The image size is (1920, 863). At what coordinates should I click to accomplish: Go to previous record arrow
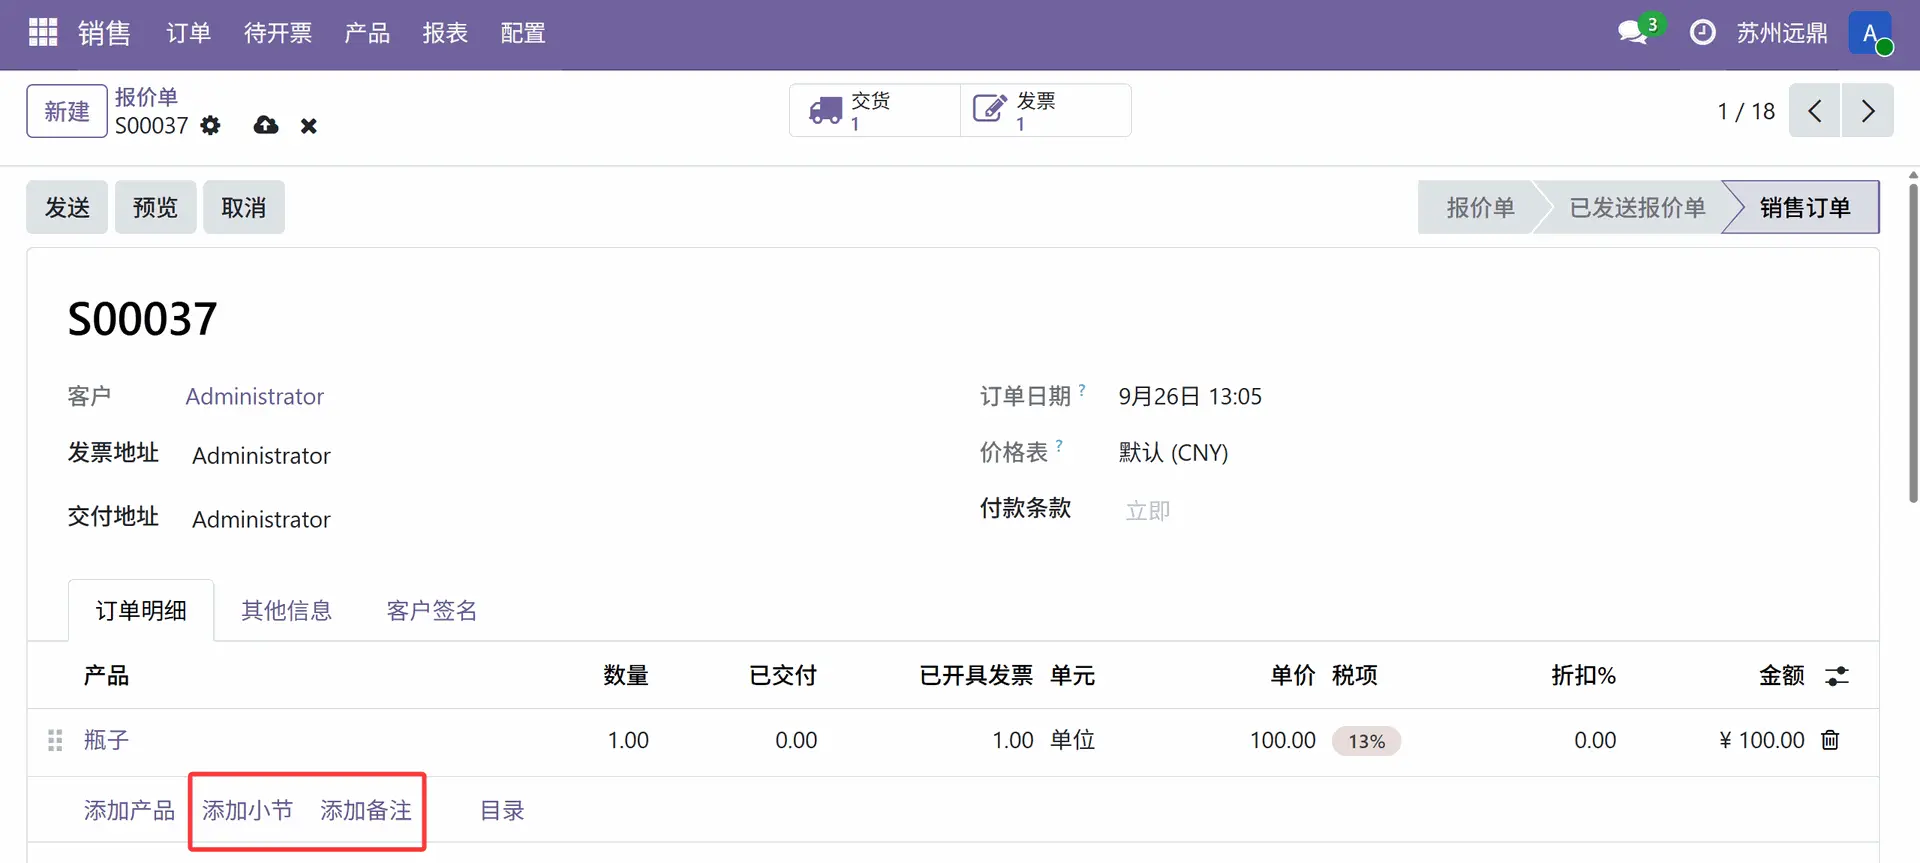coord(1814,111)
